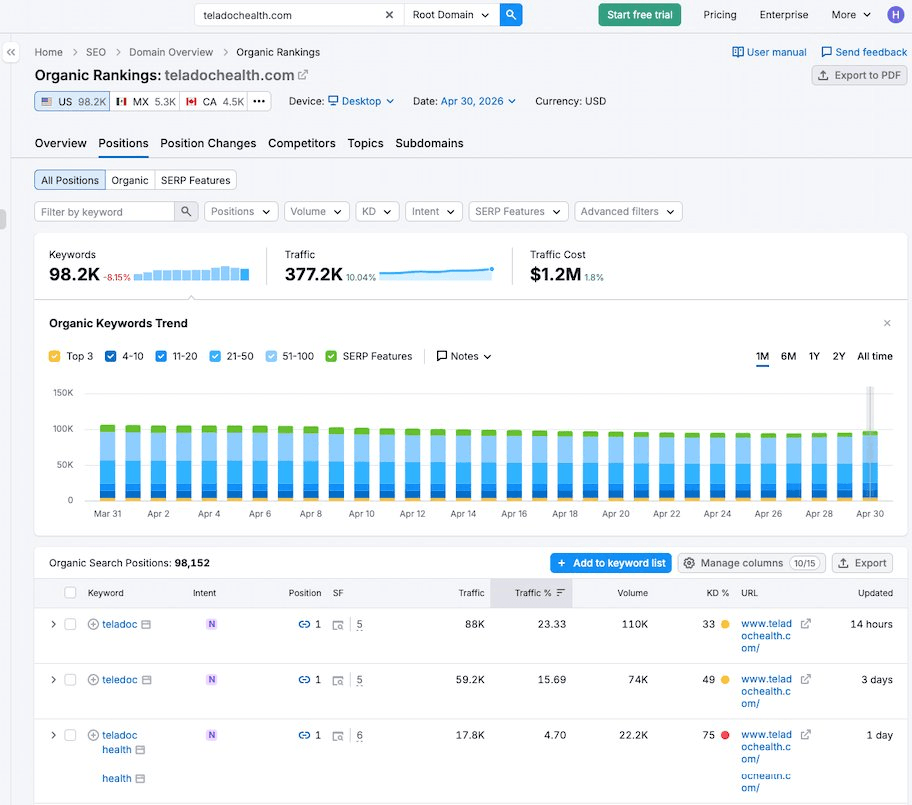912x805 pixels.
Task: Click the Filter by keyword input
Action: point(105,211)
